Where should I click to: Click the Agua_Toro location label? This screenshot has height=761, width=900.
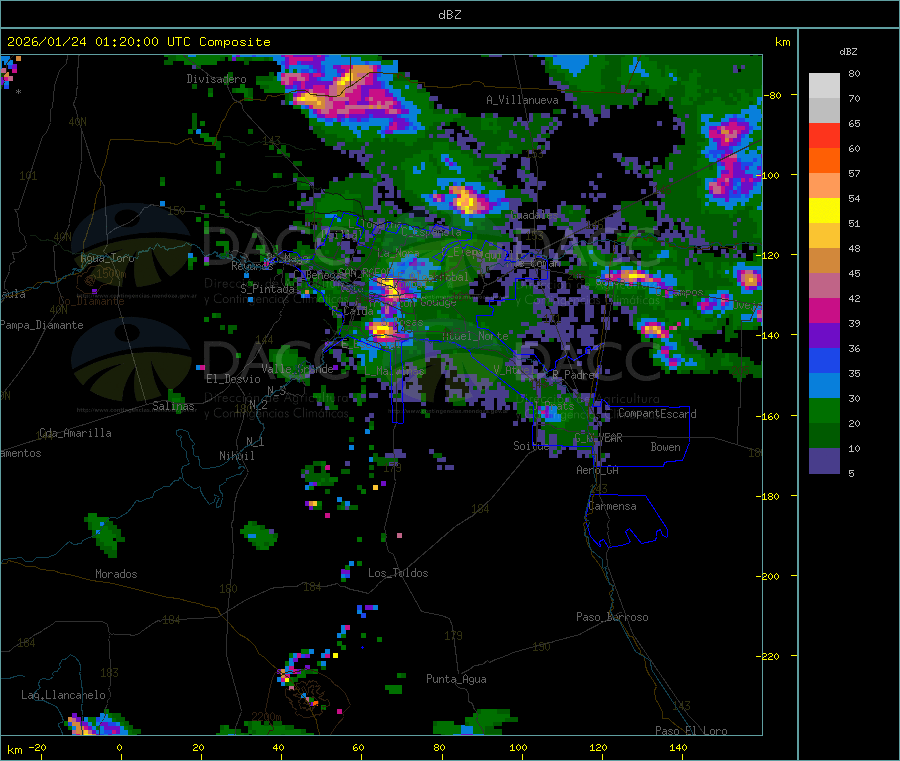[107, 258]
